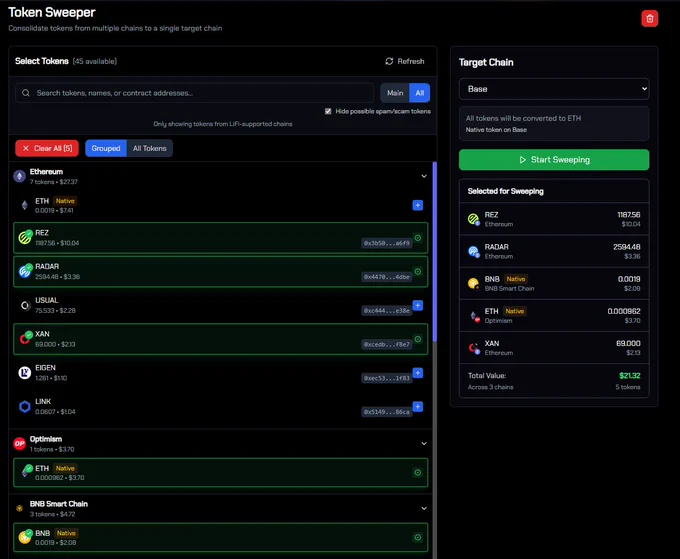680x559 pixels.
Task: Click REZ icon in Selected for Sweeping
Action: (x=473, y=219)
